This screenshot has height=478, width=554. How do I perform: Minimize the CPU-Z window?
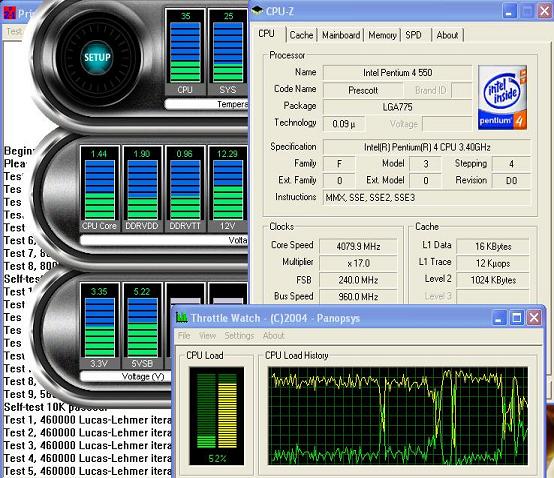click(509, 12)
